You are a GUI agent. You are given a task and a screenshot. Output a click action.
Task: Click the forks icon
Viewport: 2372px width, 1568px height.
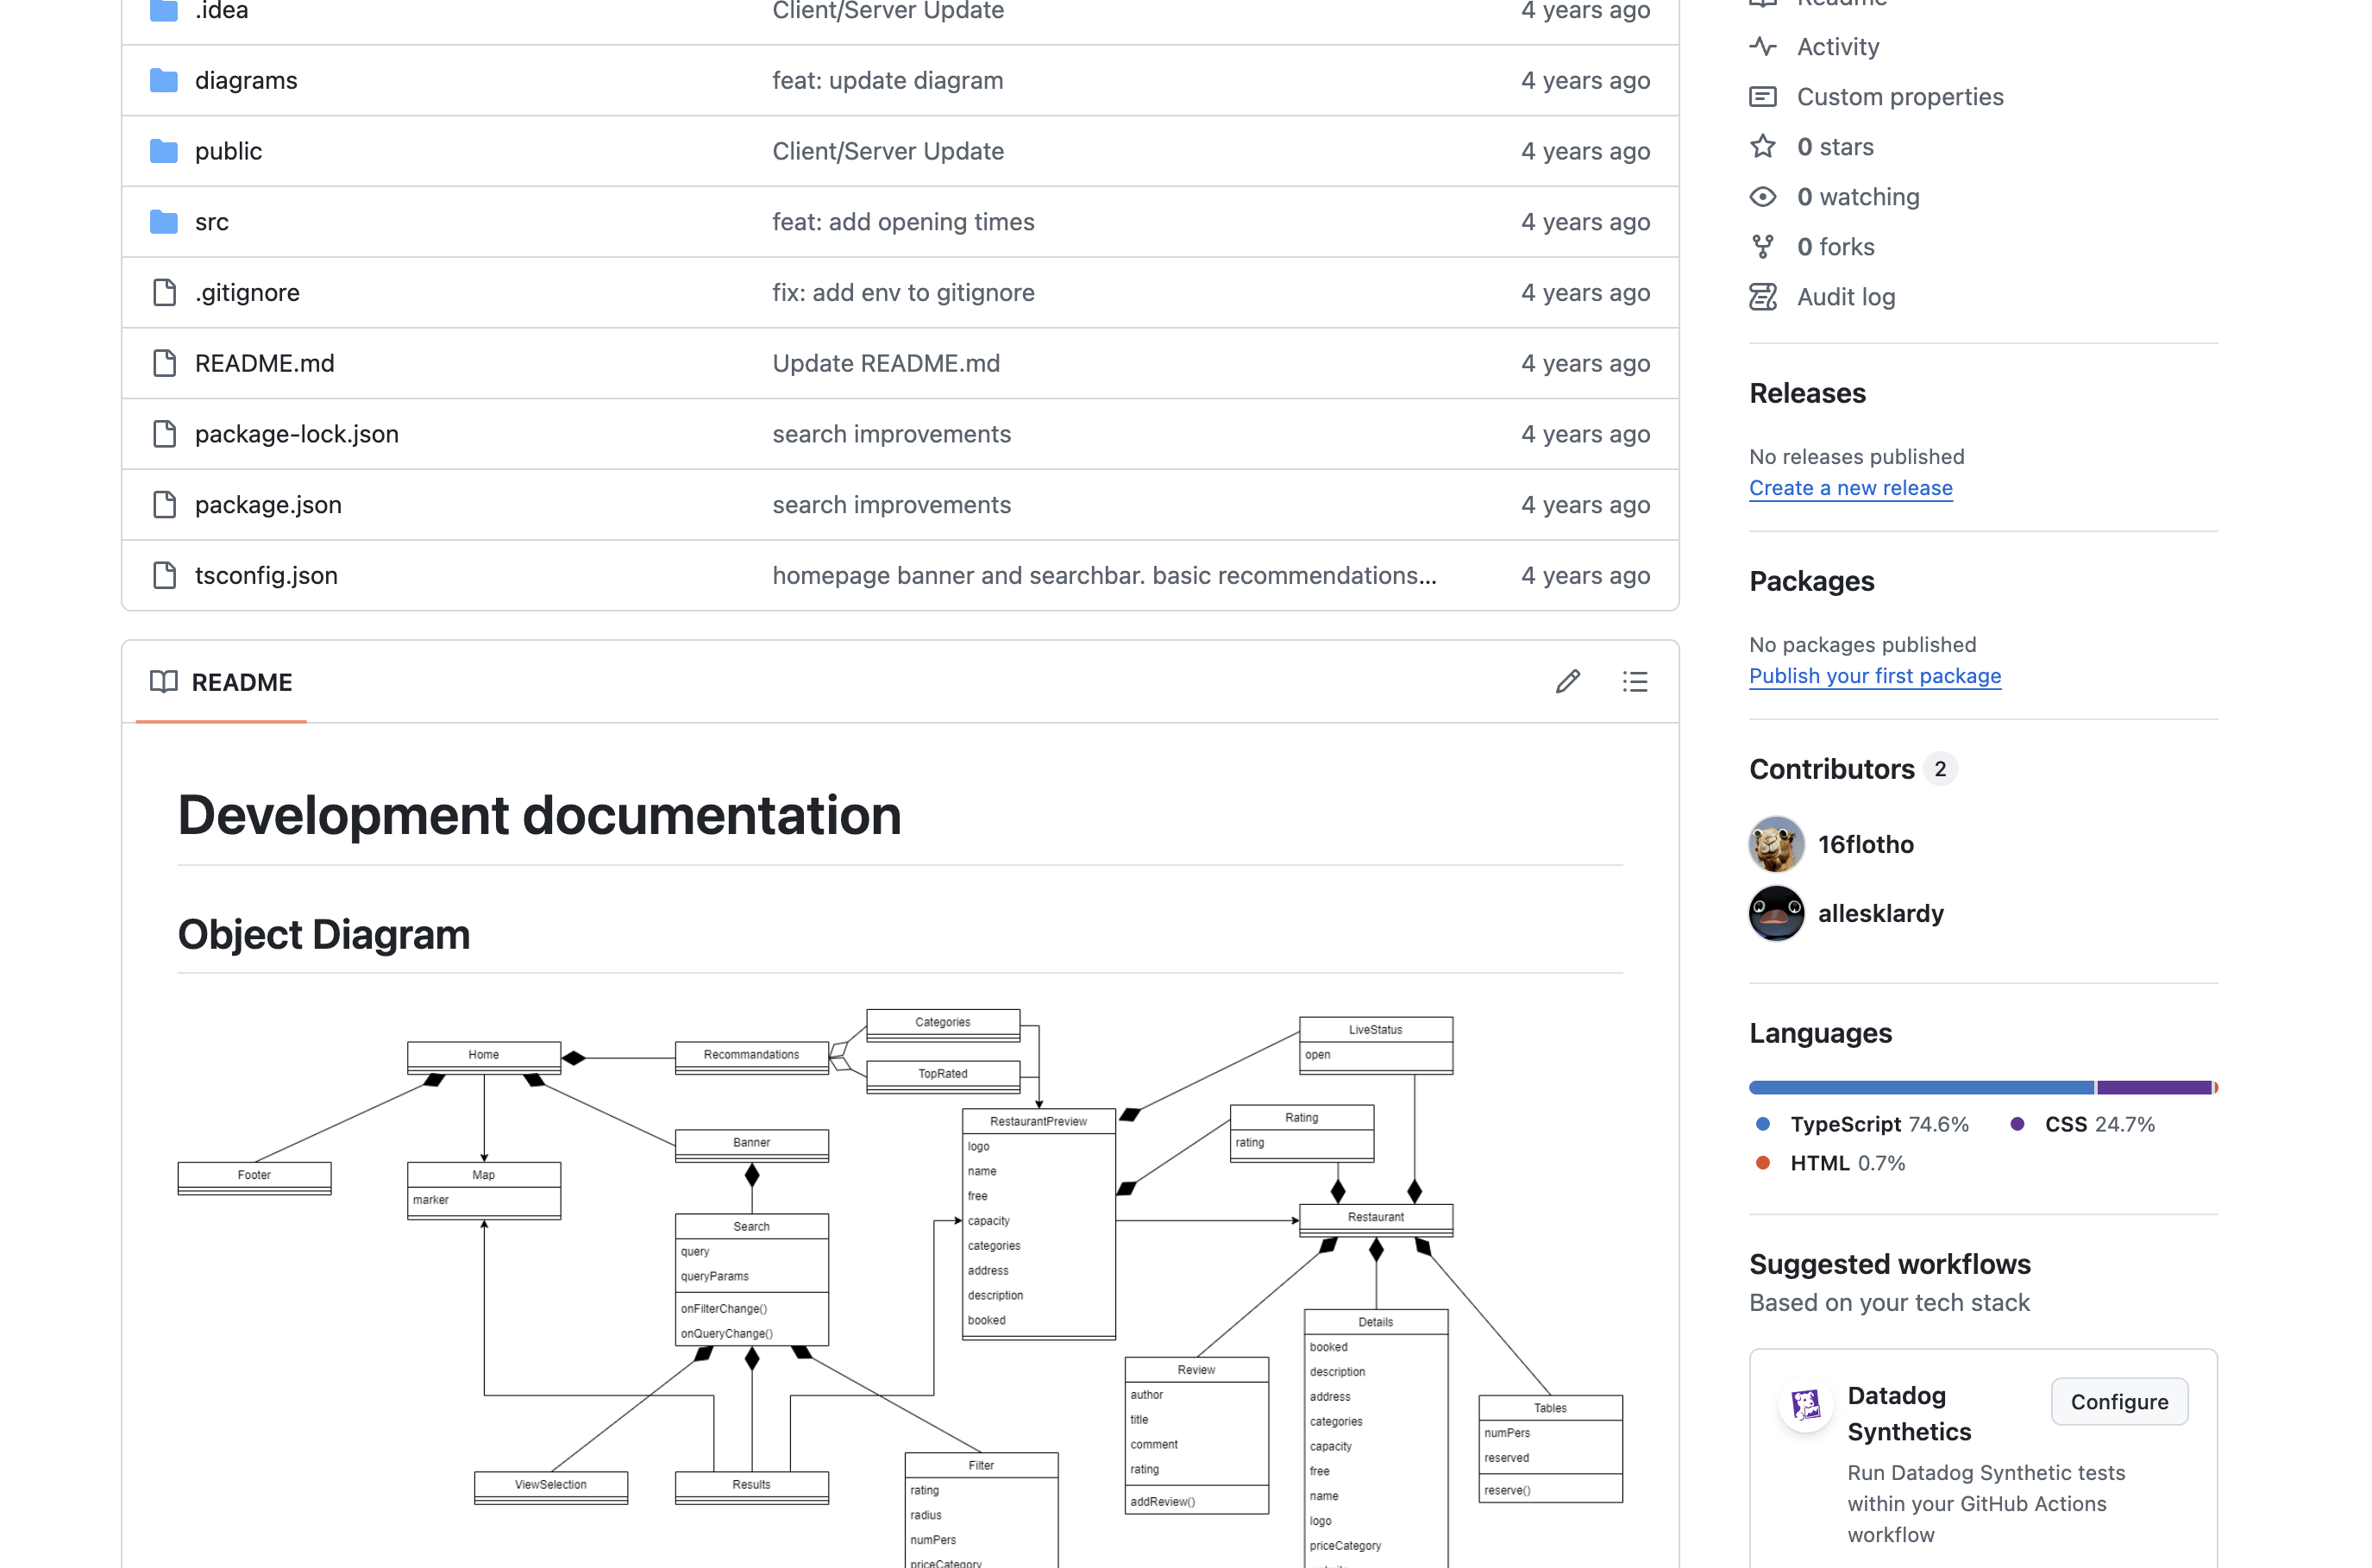click(x=1762, y=247)
